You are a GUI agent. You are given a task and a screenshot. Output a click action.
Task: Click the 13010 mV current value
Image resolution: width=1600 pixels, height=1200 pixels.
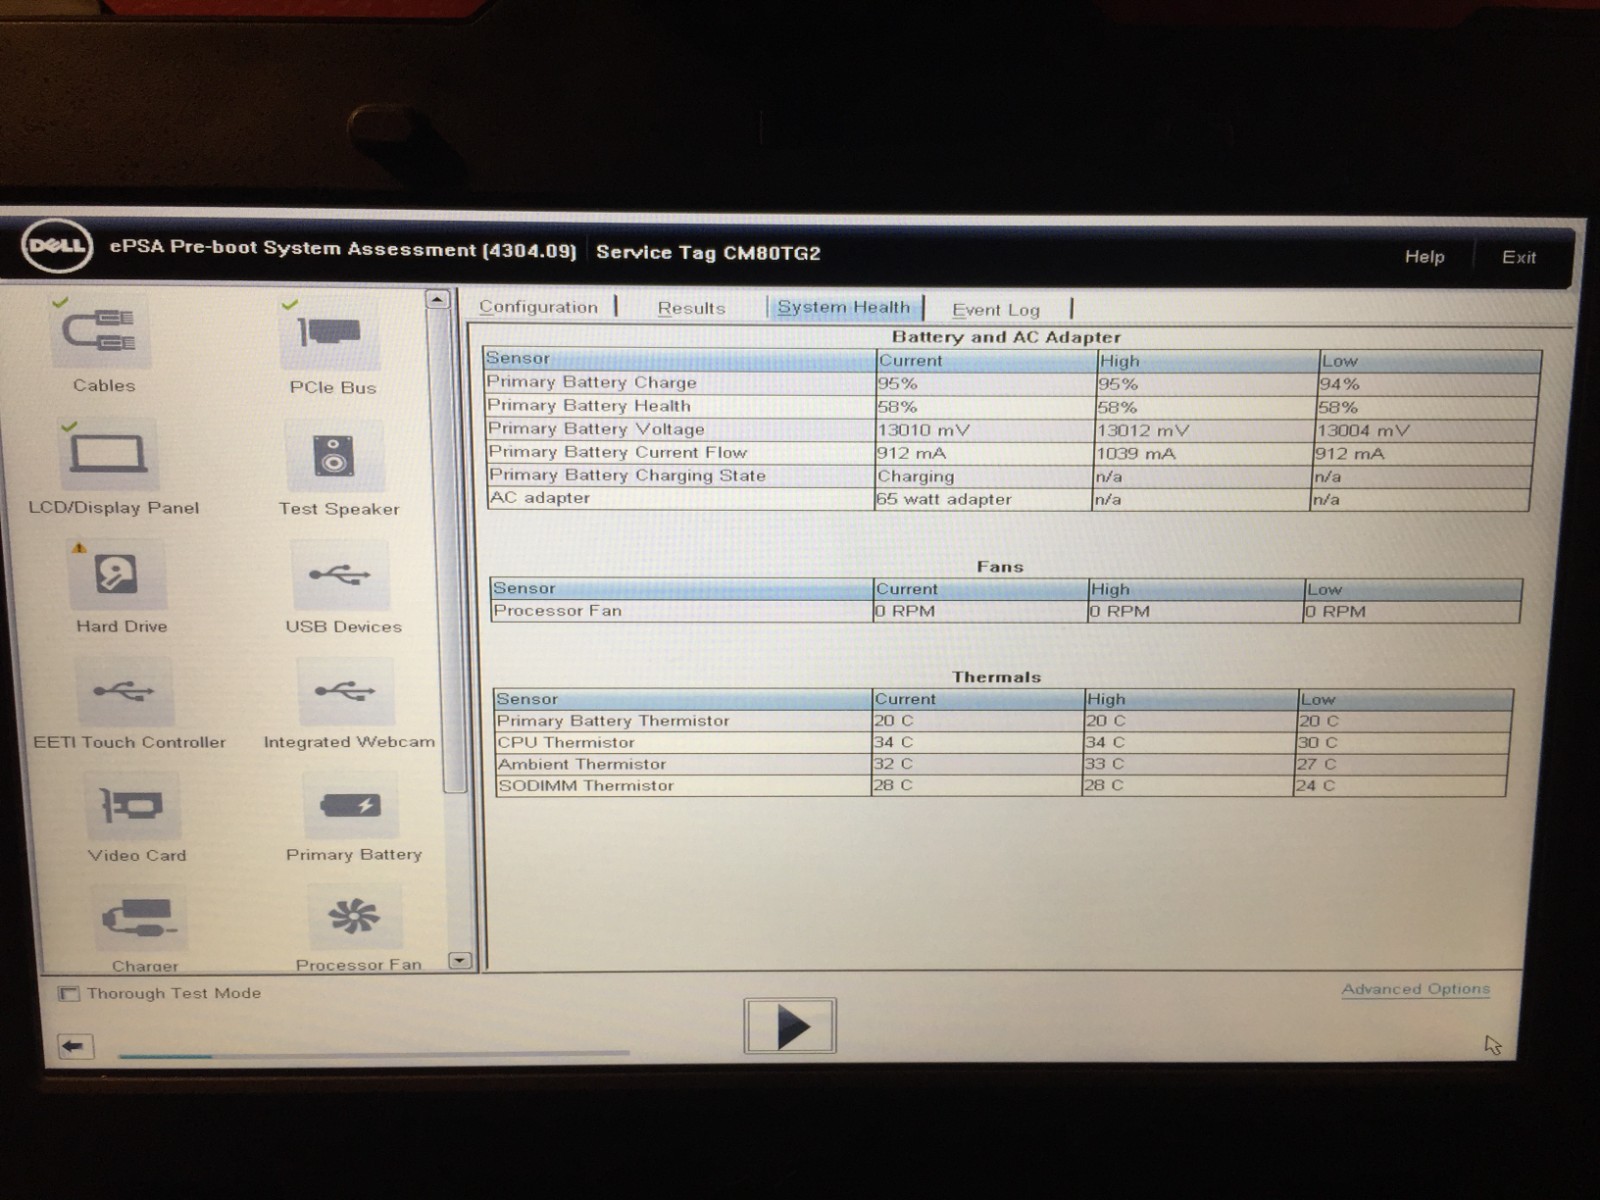(923, 430)
